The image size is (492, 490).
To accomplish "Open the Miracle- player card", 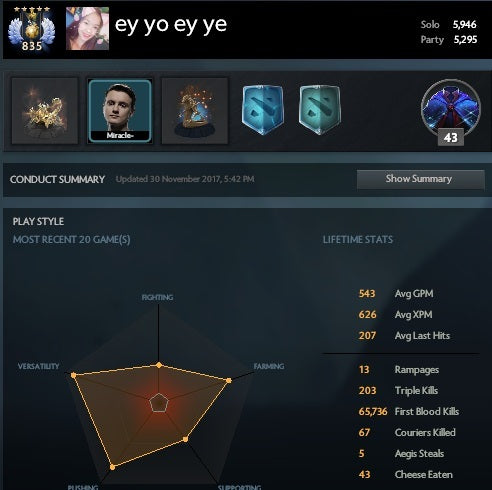I will tap(120, 111).
